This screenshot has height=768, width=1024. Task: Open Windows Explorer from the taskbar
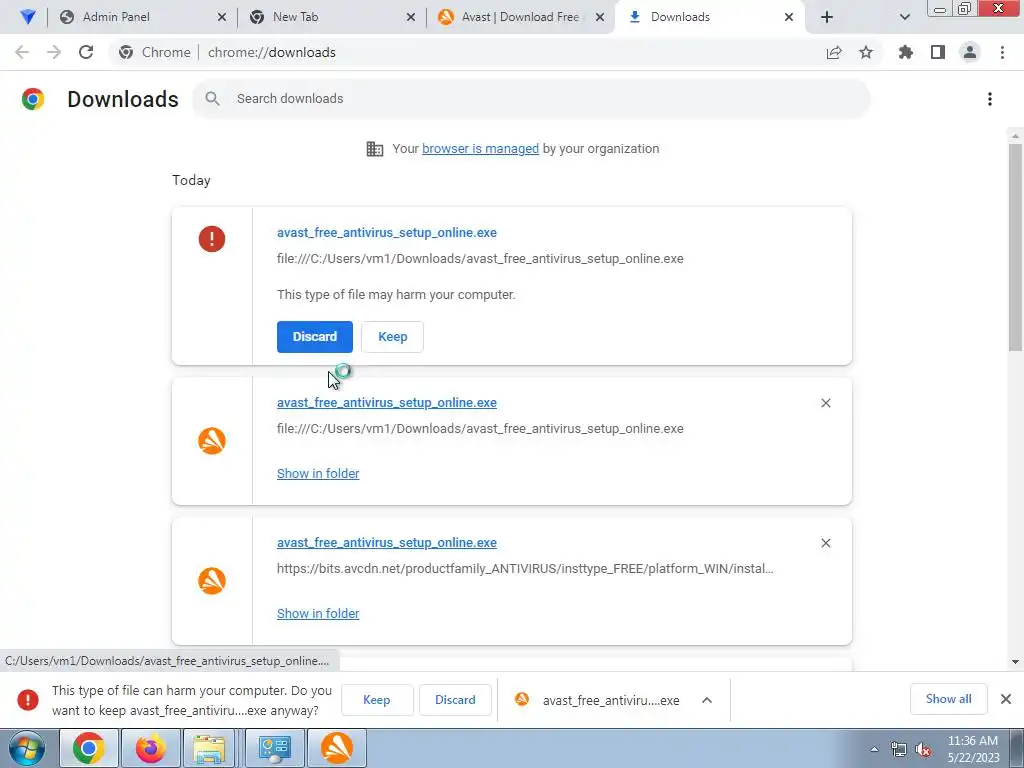click(x=209, y=748)
